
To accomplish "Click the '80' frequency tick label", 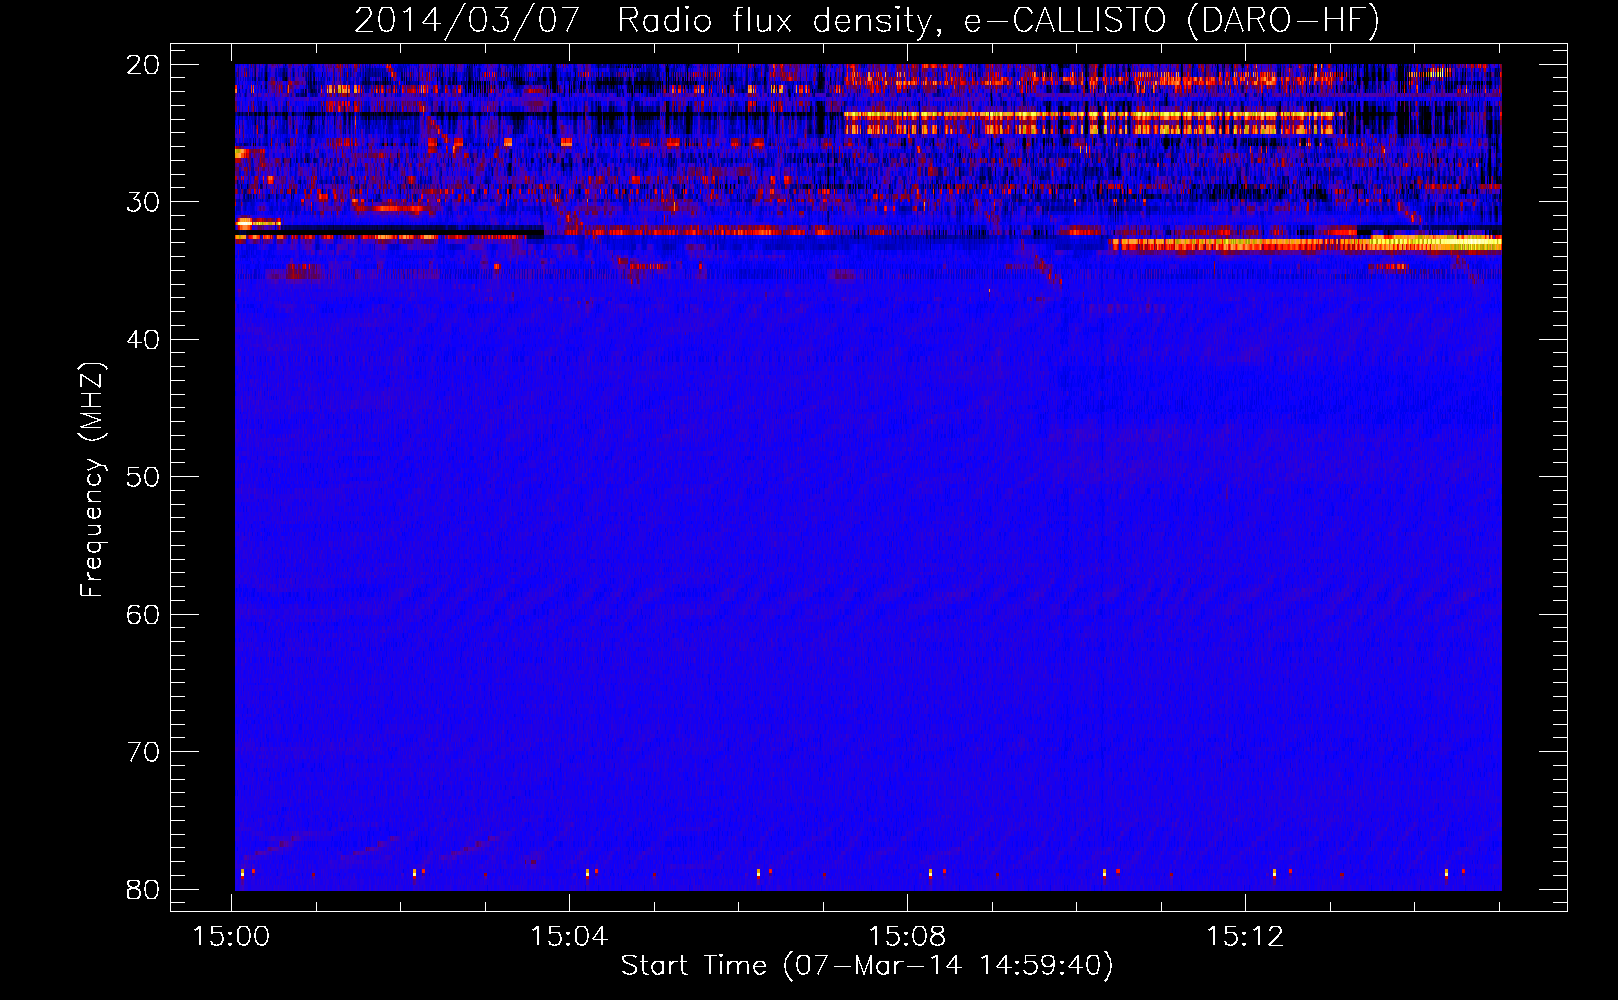I will pos(143,889).
